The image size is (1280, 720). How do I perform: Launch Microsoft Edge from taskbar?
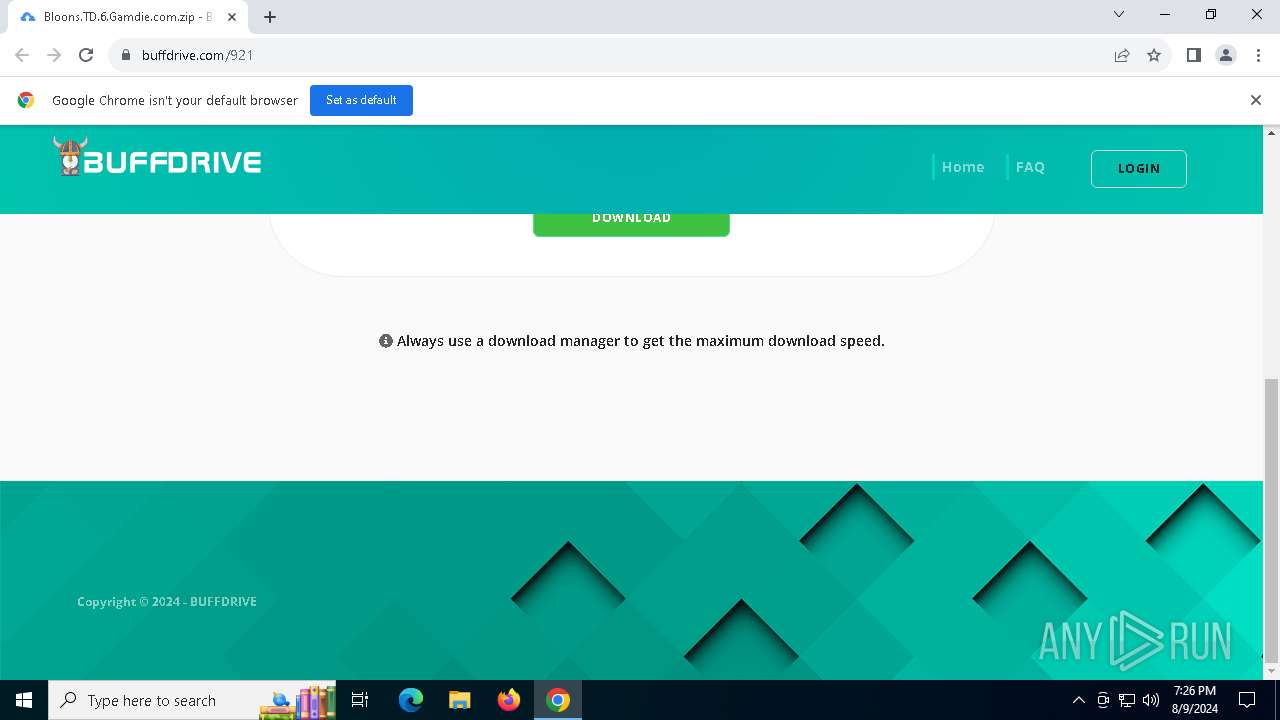coord(411,700)
